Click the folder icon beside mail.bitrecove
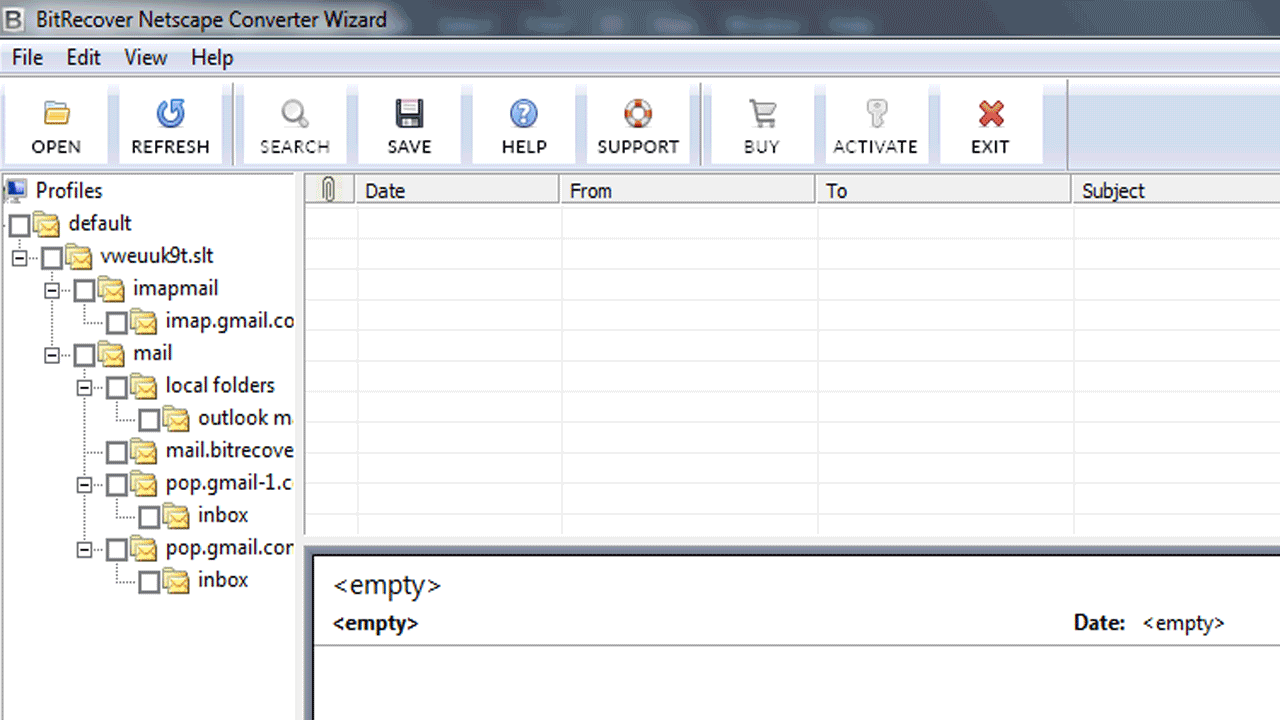Screen dimensions: 1280x720 144,451
